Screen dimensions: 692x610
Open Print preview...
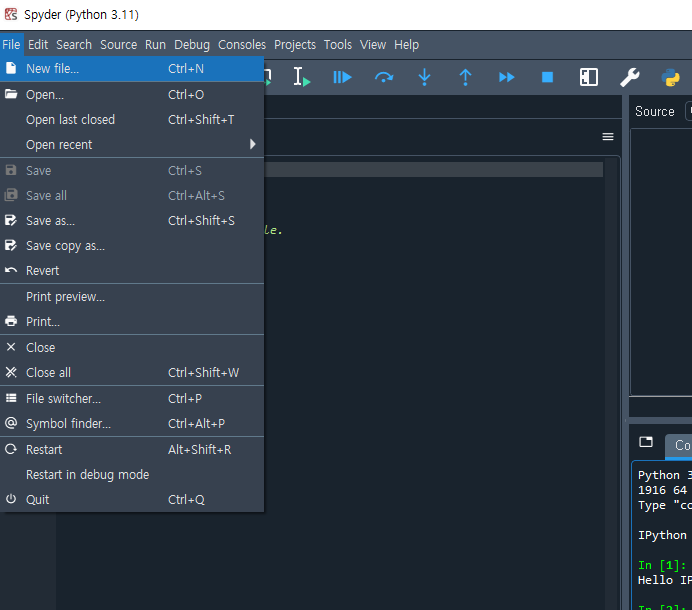132,297
